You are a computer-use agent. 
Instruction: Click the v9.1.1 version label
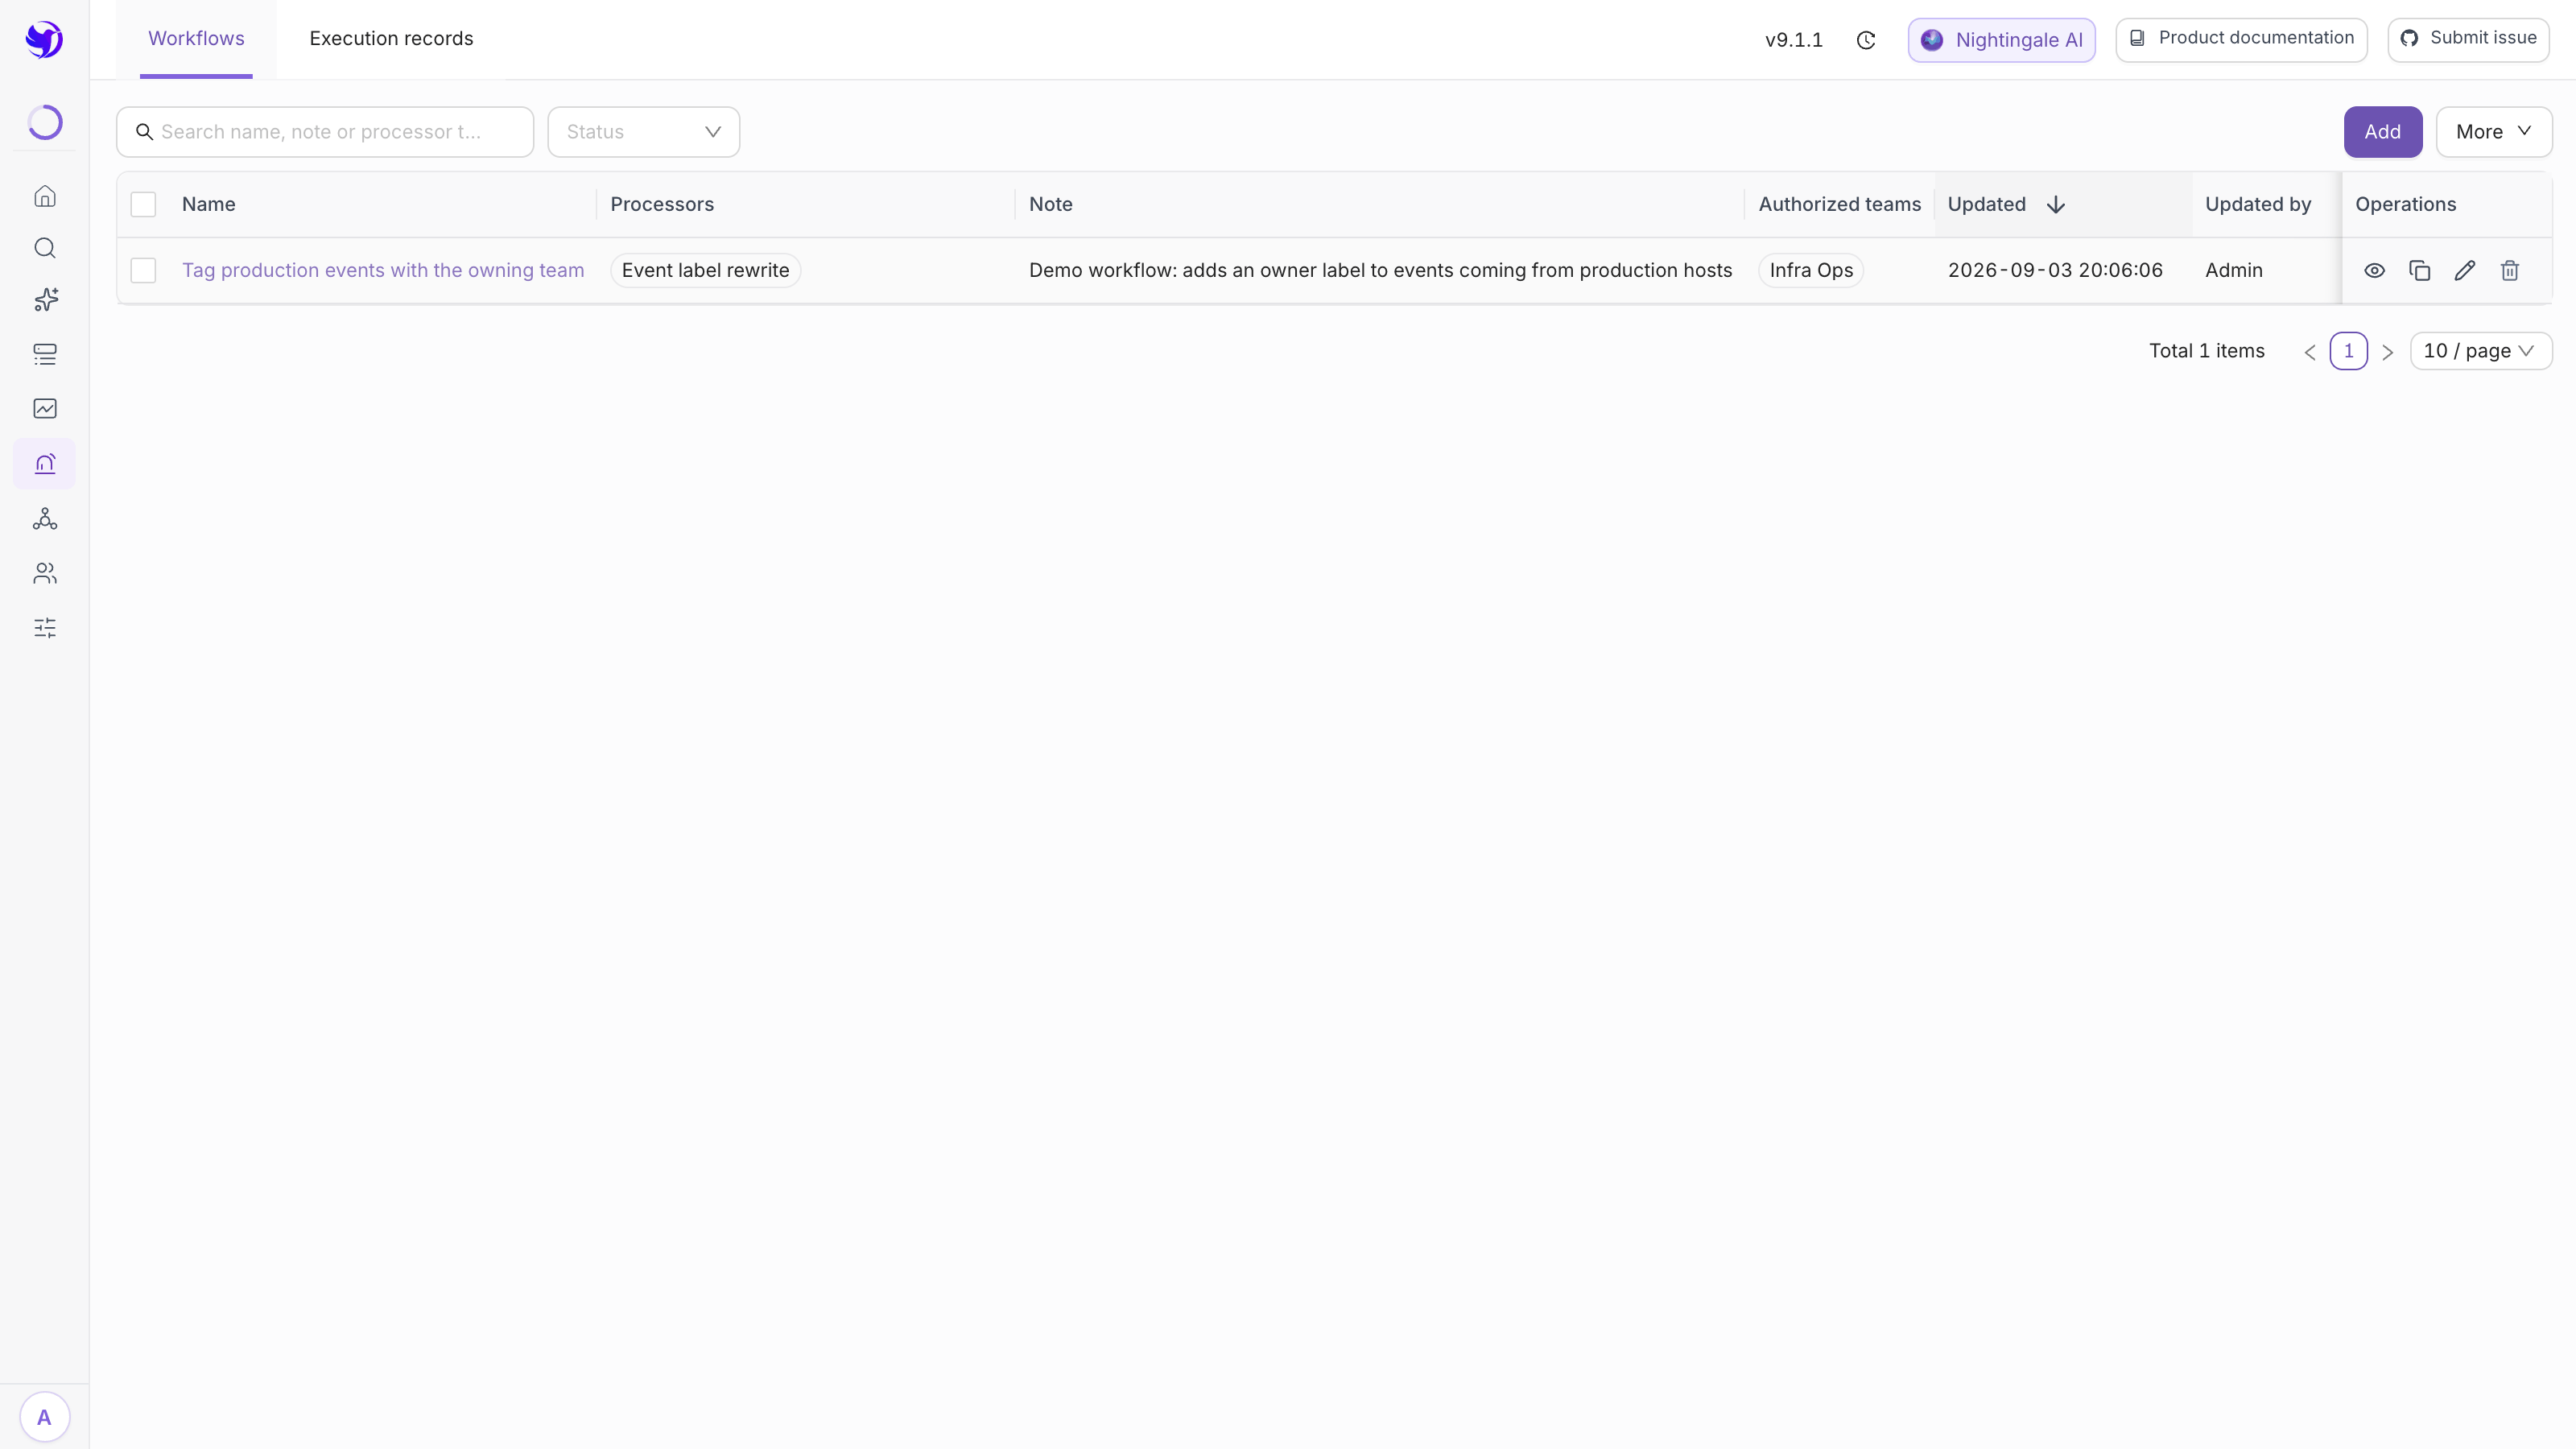[1794, 40]
